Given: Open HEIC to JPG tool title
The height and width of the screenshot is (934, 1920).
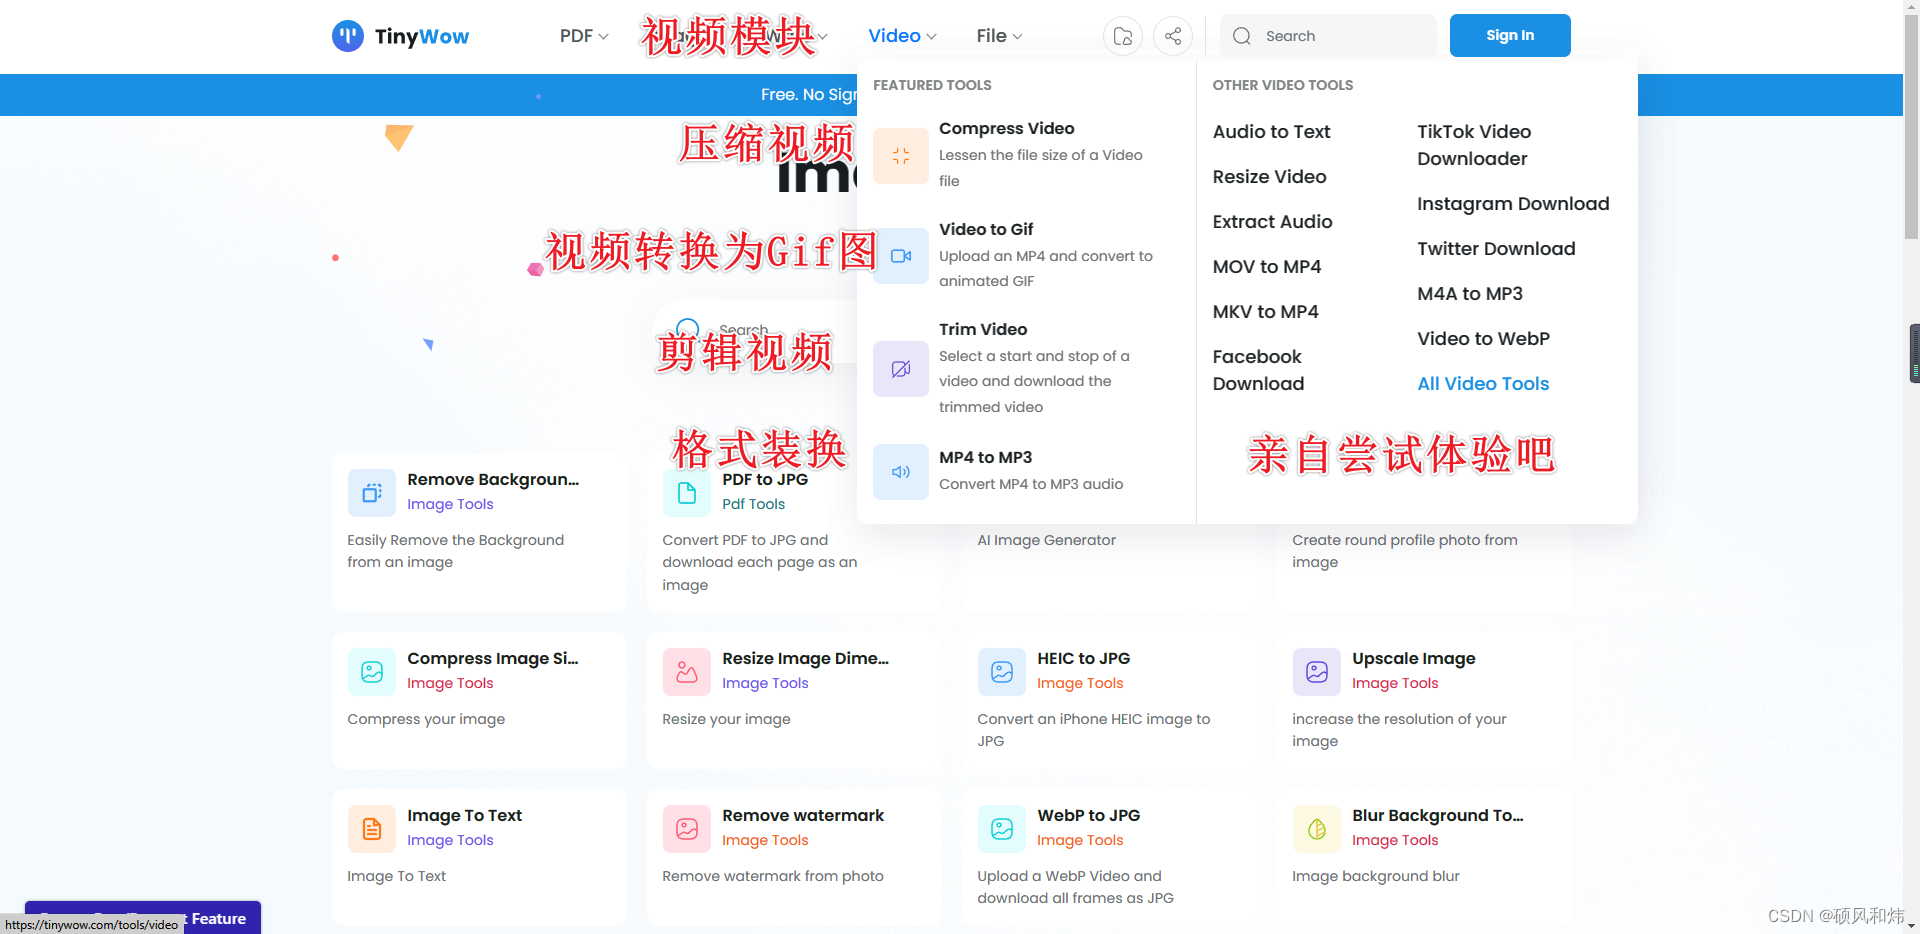Looking at the screenshot, I should (1083, 659).
